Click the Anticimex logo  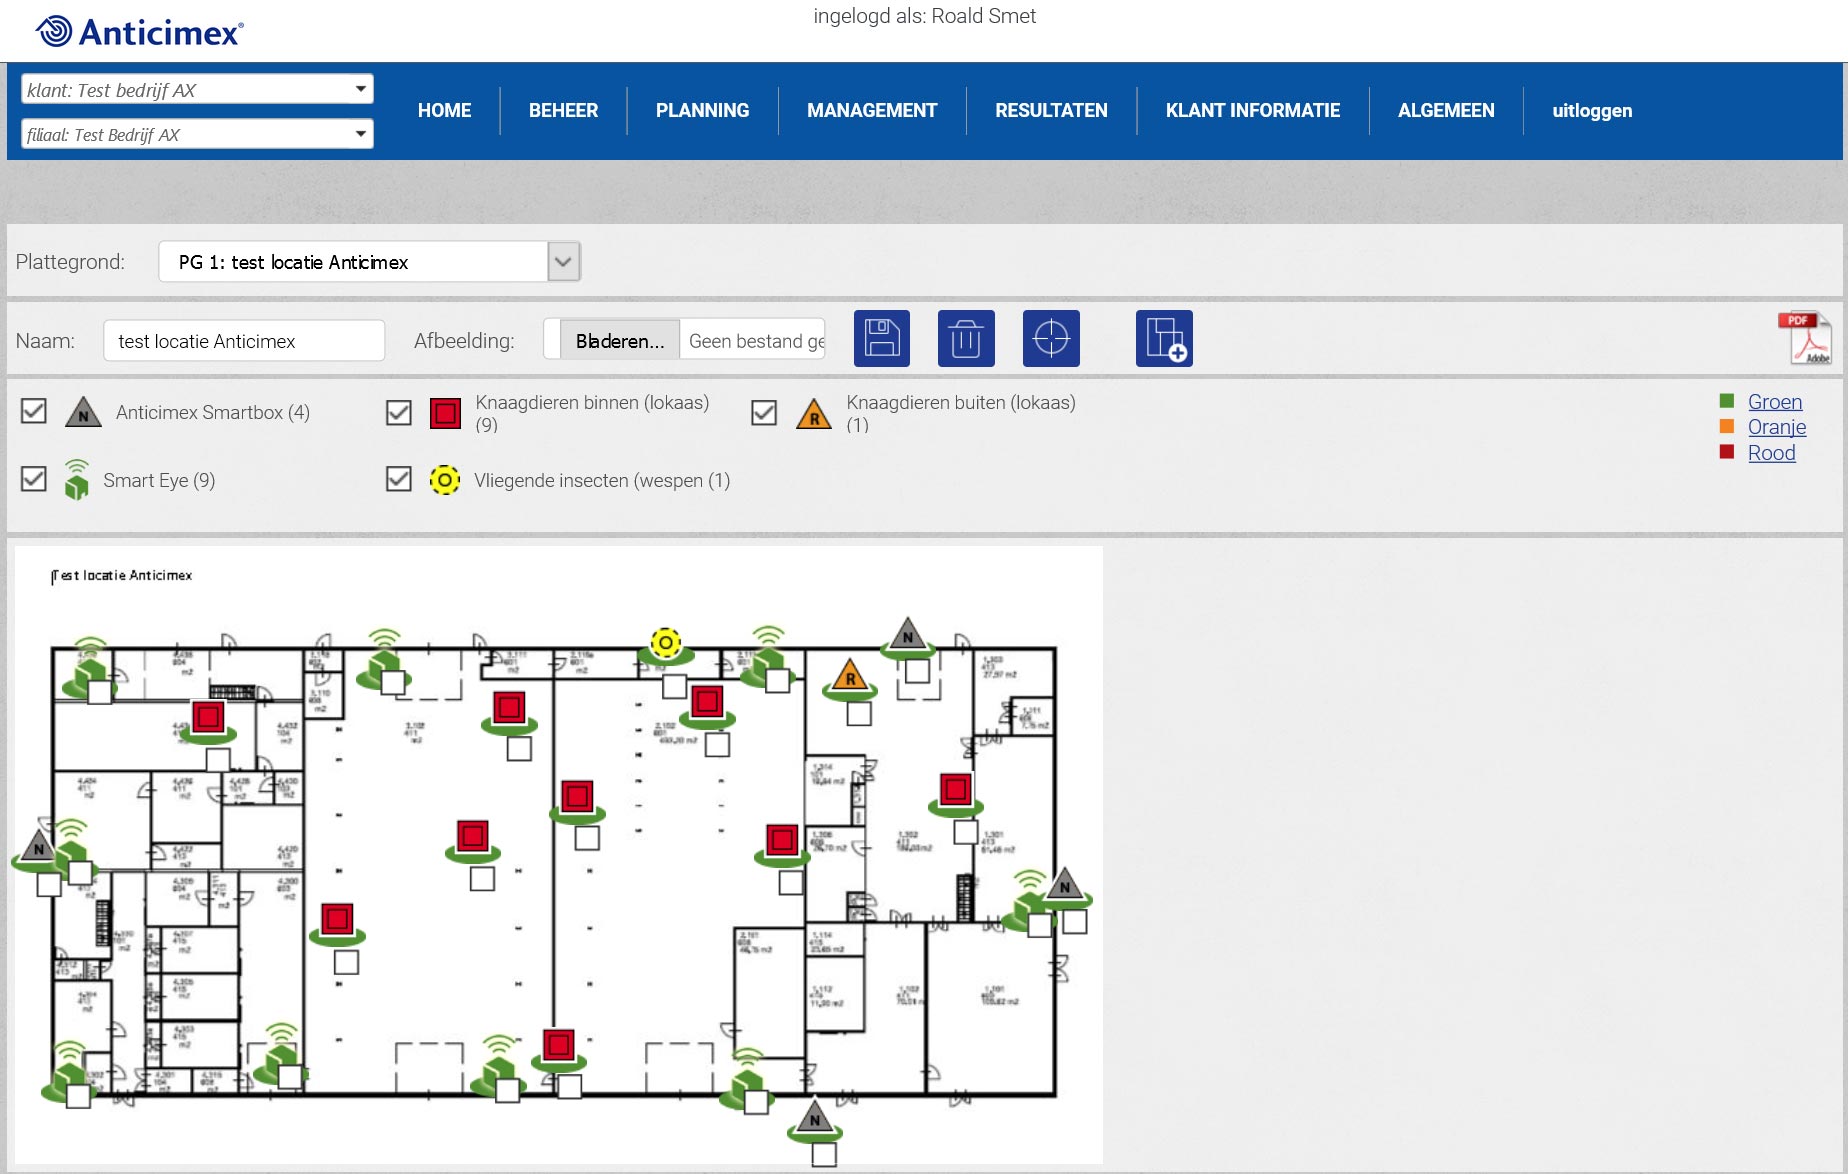click(x=140, y=32)
